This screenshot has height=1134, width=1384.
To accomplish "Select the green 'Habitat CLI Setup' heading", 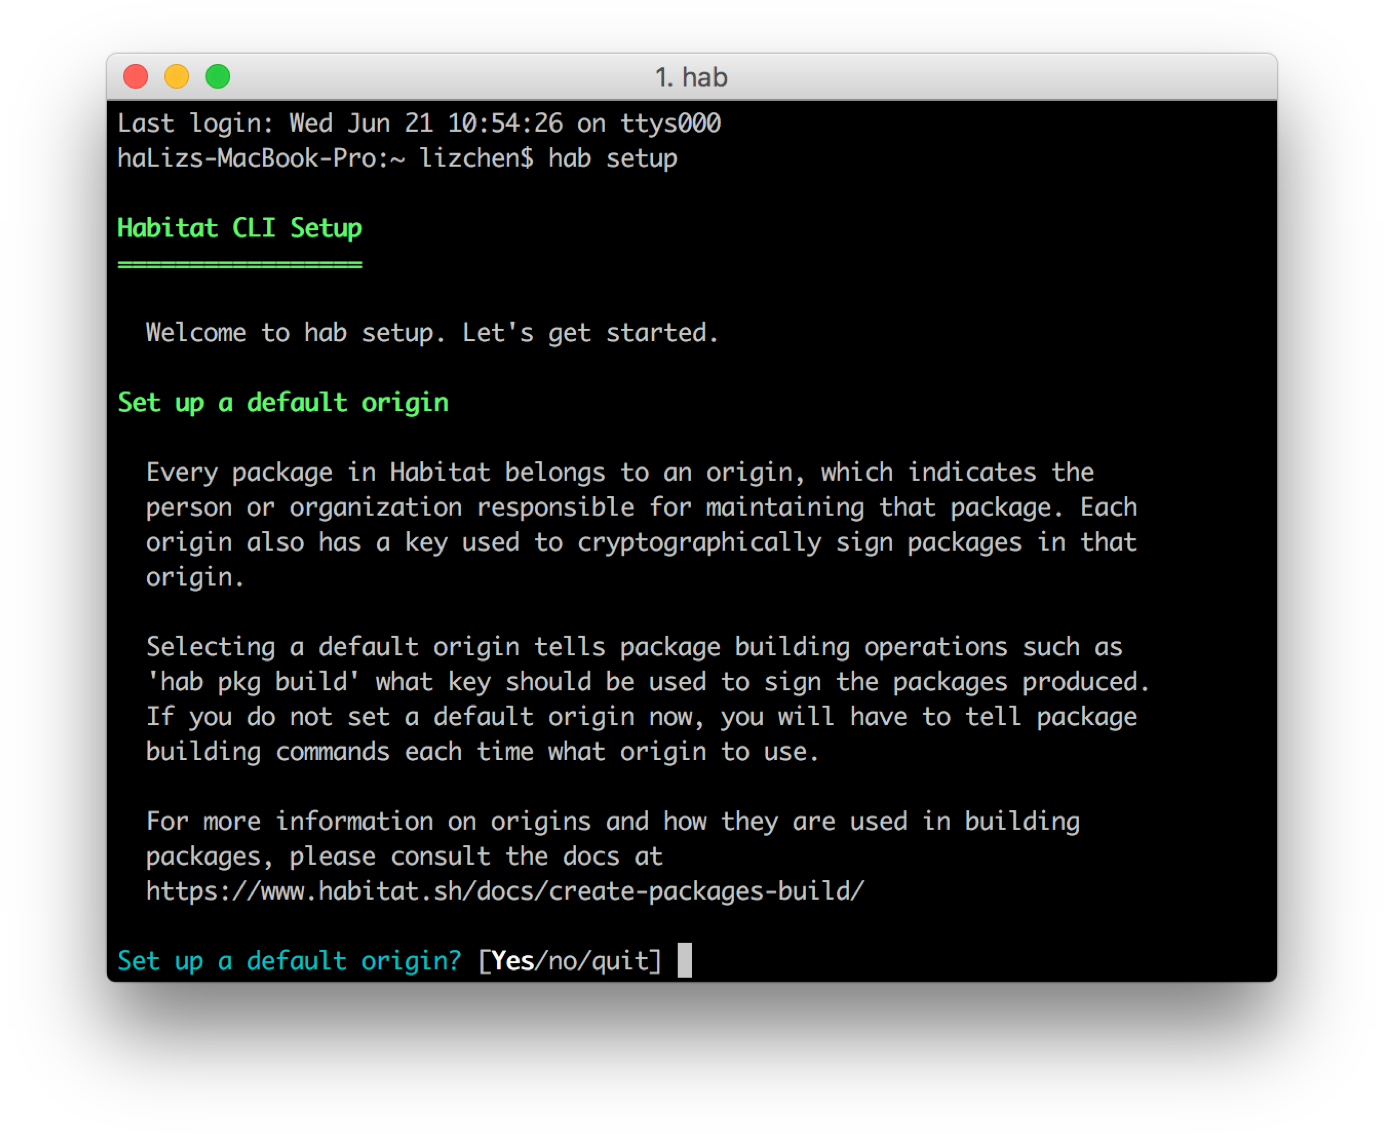I will [239, 227].
